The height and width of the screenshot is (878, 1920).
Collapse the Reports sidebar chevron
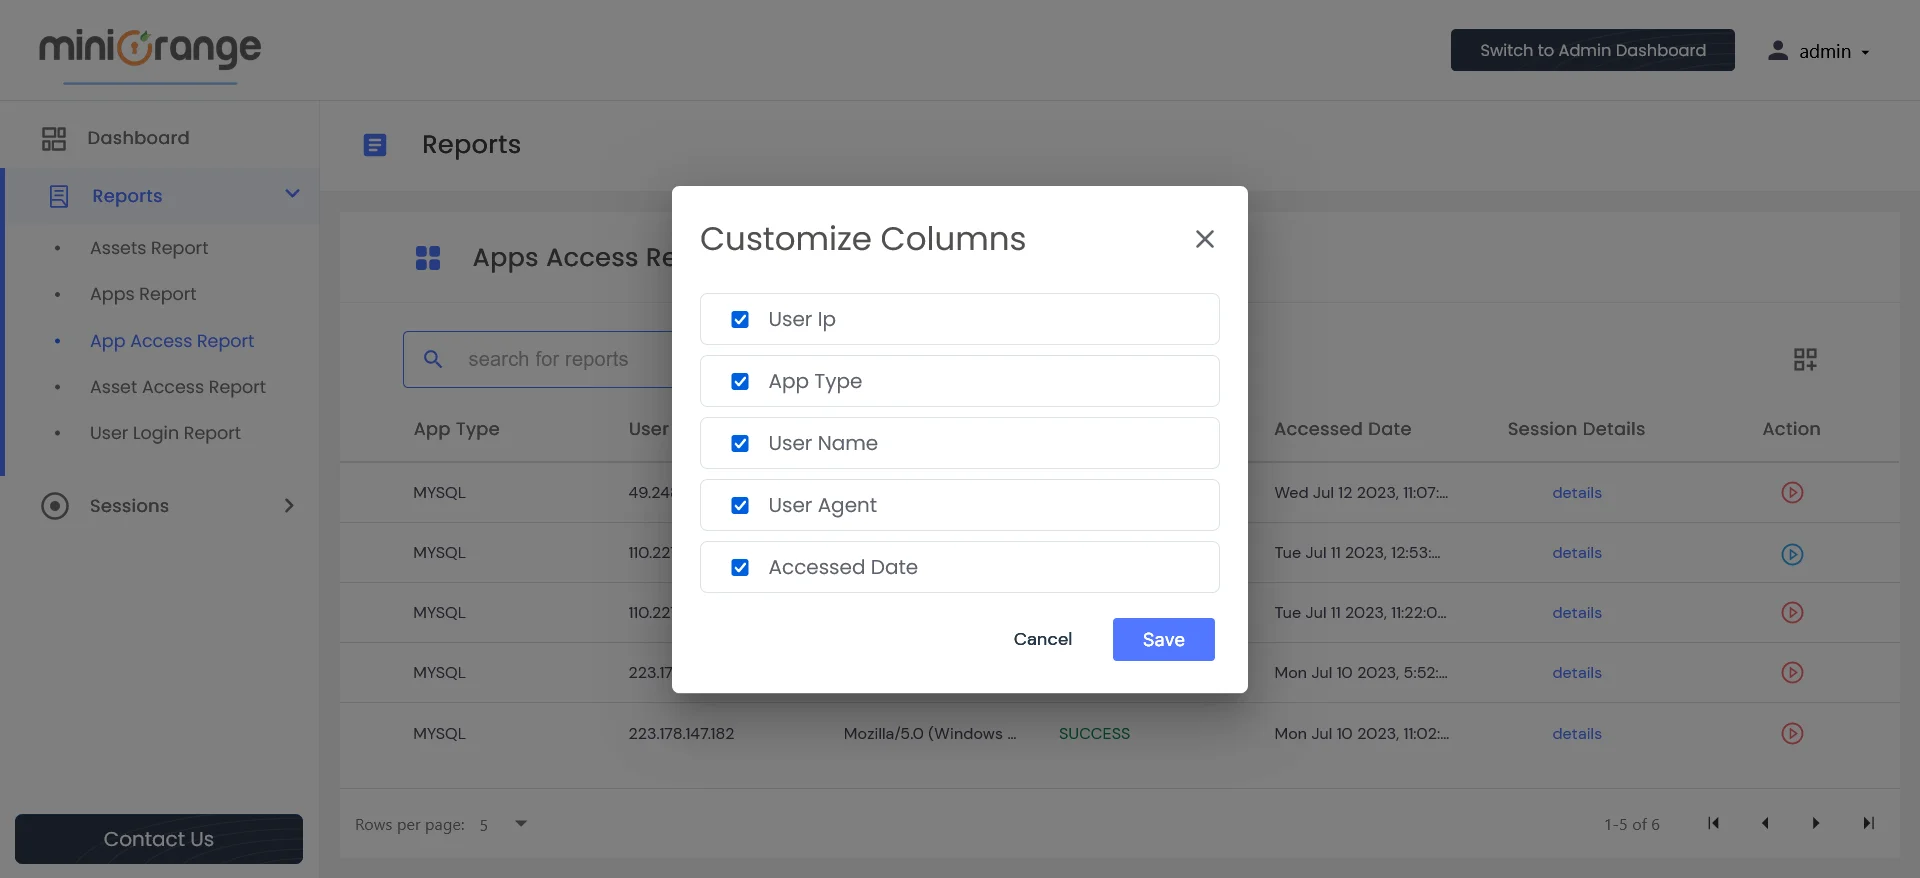point(292,194)
